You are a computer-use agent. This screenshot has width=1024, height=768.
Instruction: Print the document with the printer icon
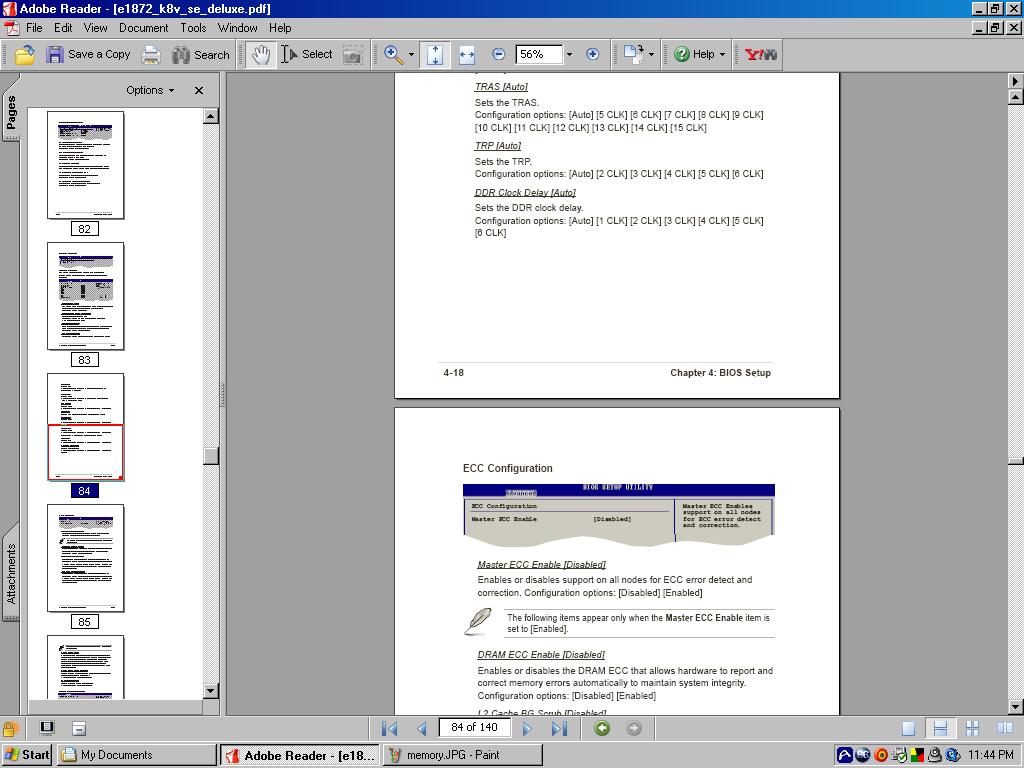(x=151, y=55)
